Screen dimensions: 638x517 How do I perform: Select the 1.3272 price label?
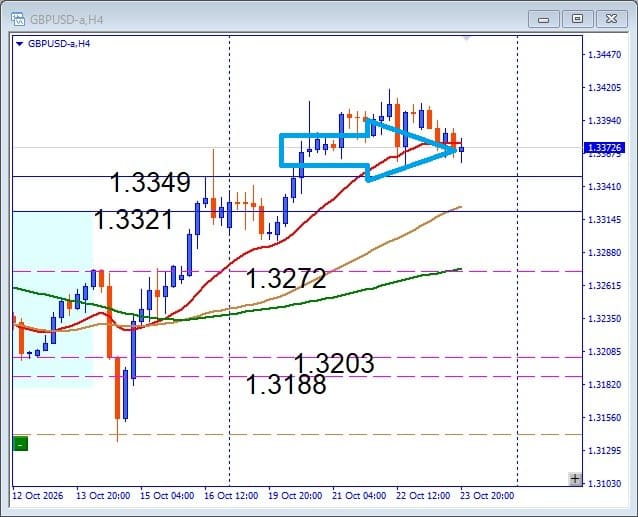tap(286, 278)
